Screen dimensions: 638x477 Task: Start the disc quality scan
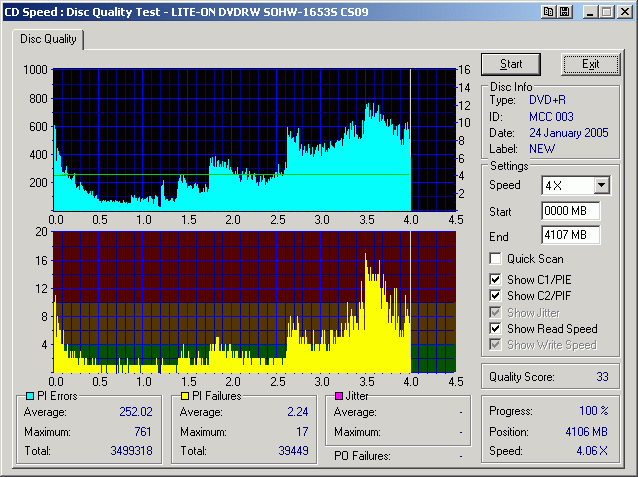(x=511, y=64)
